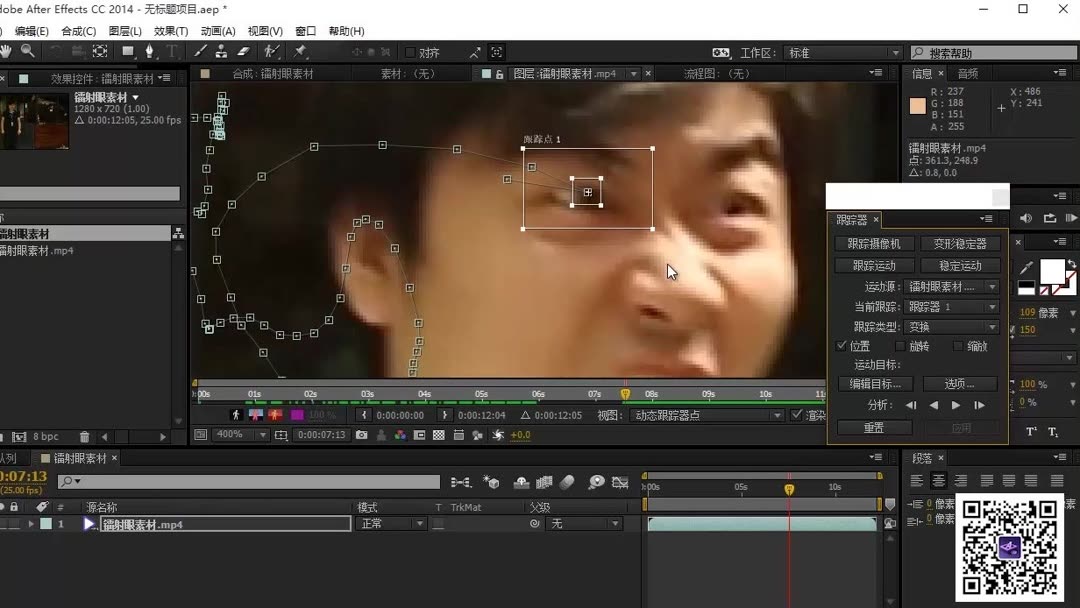Click the 重置 button in the Tracker panel
The image size is (1080, 608).
874,428
